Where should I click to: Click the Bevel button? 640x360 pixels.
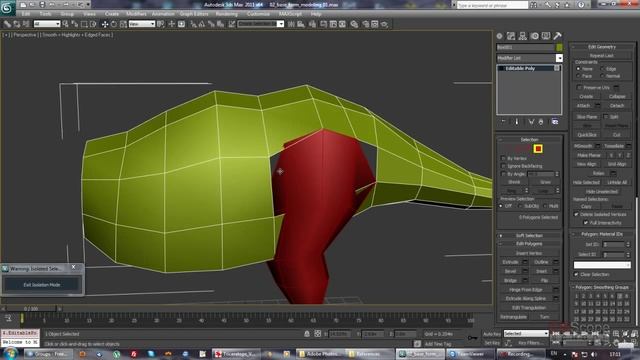511,271
